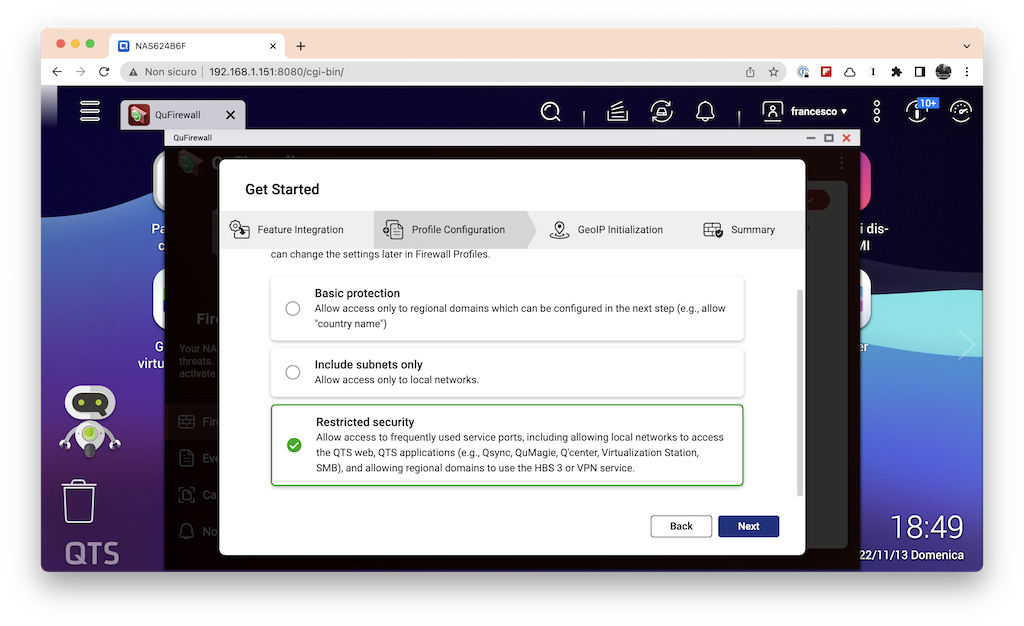Open the Chrome three-dot menu
1024x626 pixels.
[x=967, y=72]
